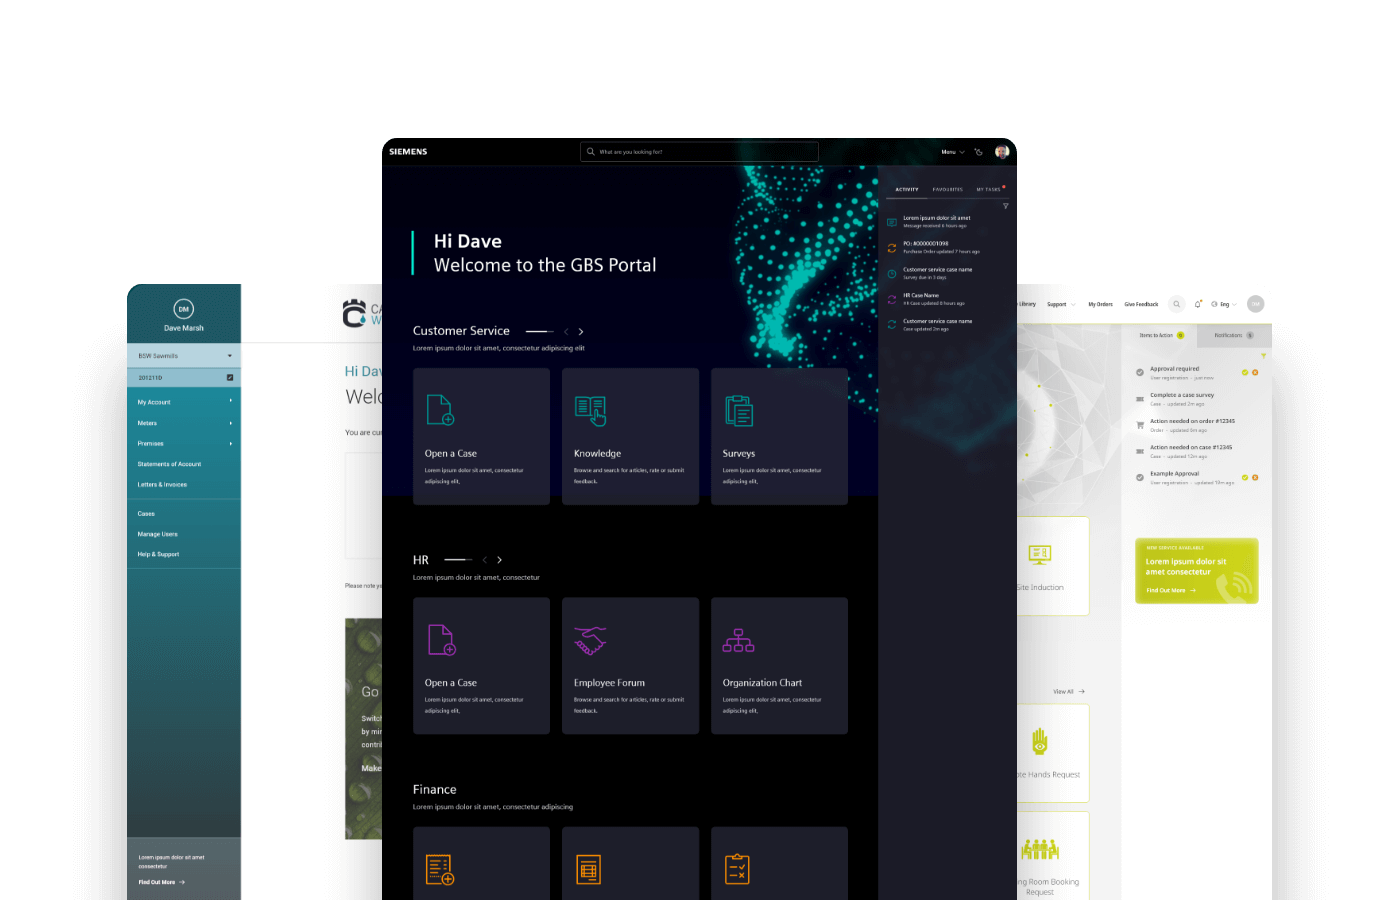Image resolution: width=1400 pixels, height=900 pixels.
Task: Expand the My Account submenu arrow
Action: (x=231, y=401)
